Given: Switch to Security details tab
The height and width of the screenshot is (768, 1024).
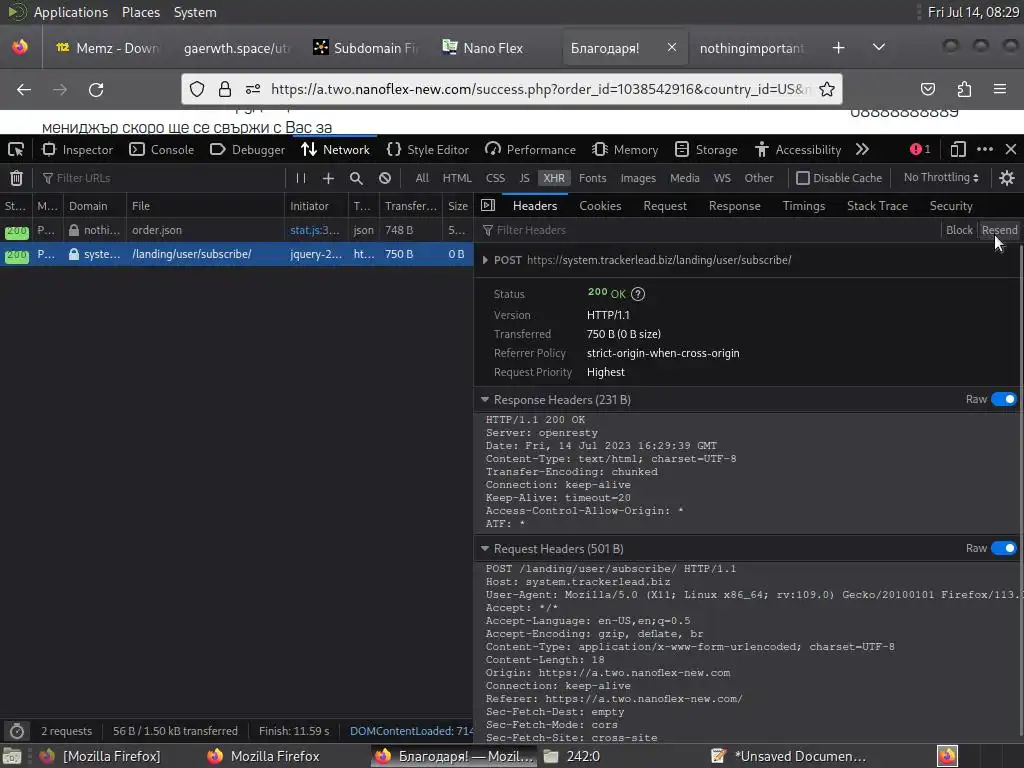Looking at the screenshot, I should (x=950, y=206).
